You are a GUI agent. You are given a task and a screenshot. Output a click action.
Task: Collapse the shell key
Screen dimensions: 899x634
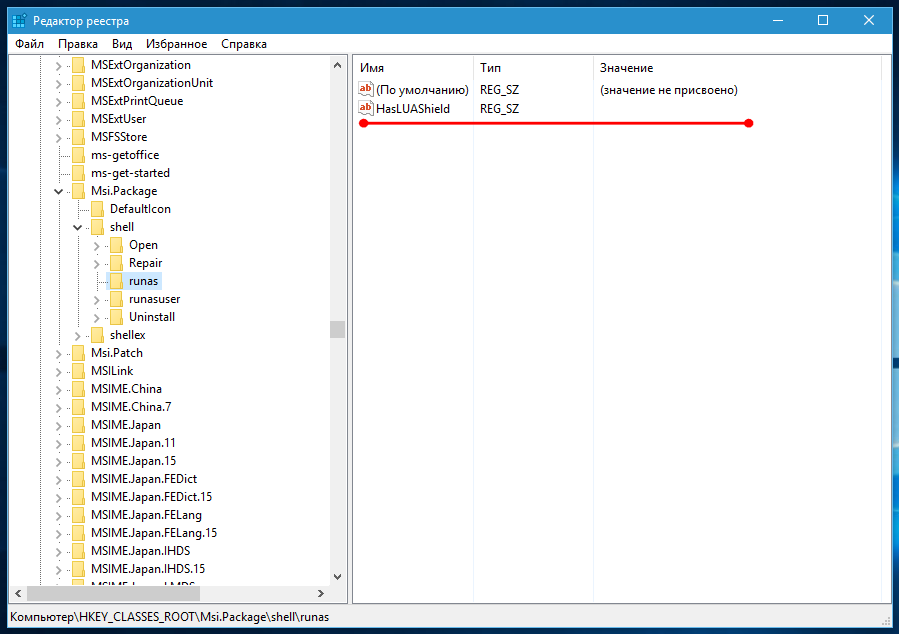[x=77, y=227]
